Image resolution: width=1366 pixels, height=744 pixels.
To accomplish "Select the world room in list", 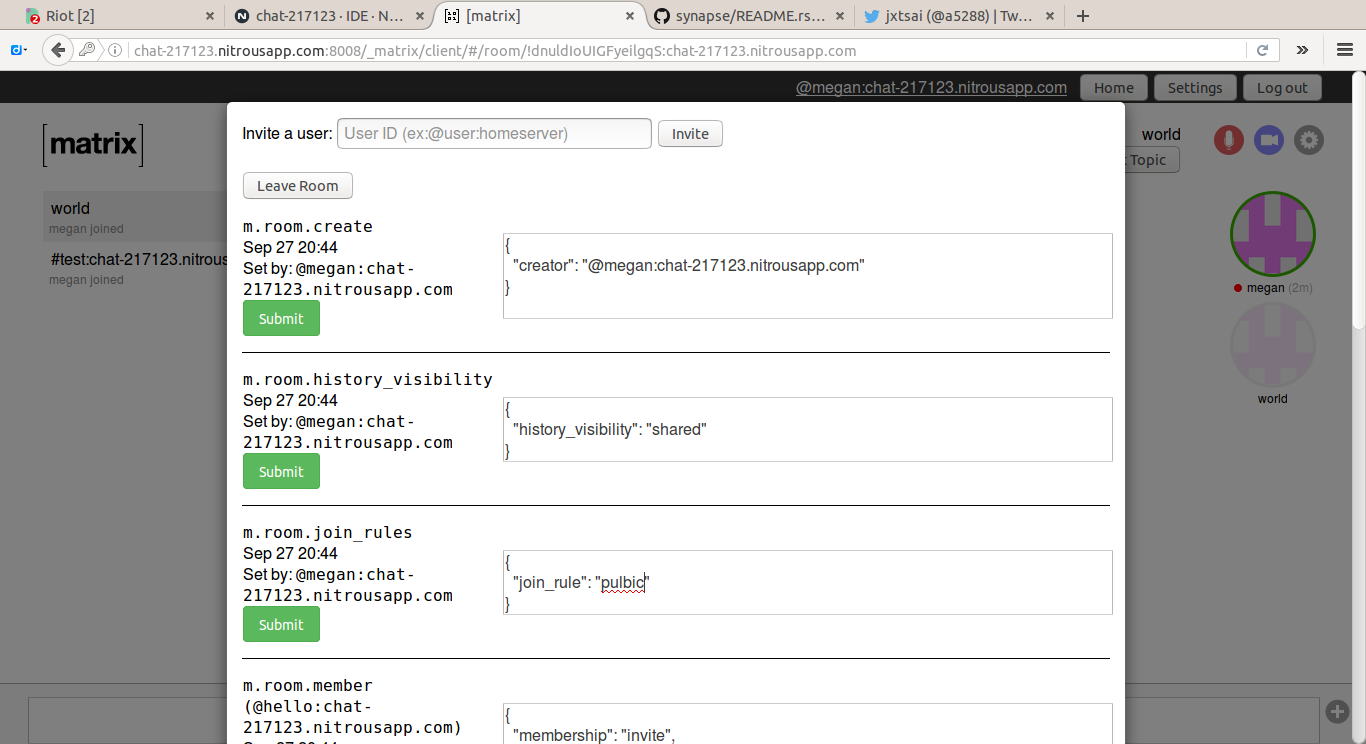I will (x=135, y=217).
